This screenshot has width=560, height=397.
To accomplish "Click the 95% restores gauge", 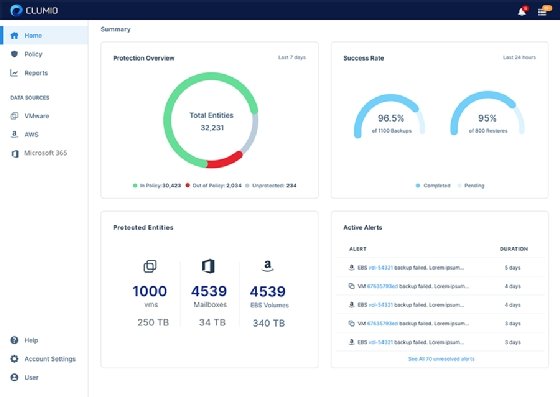I will coord(487,114).
